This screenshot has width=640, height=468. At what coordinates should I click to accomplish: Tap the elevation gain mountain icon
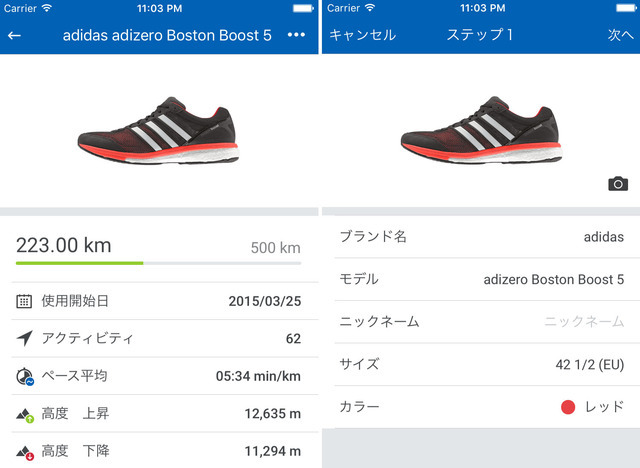coord(25,414)
